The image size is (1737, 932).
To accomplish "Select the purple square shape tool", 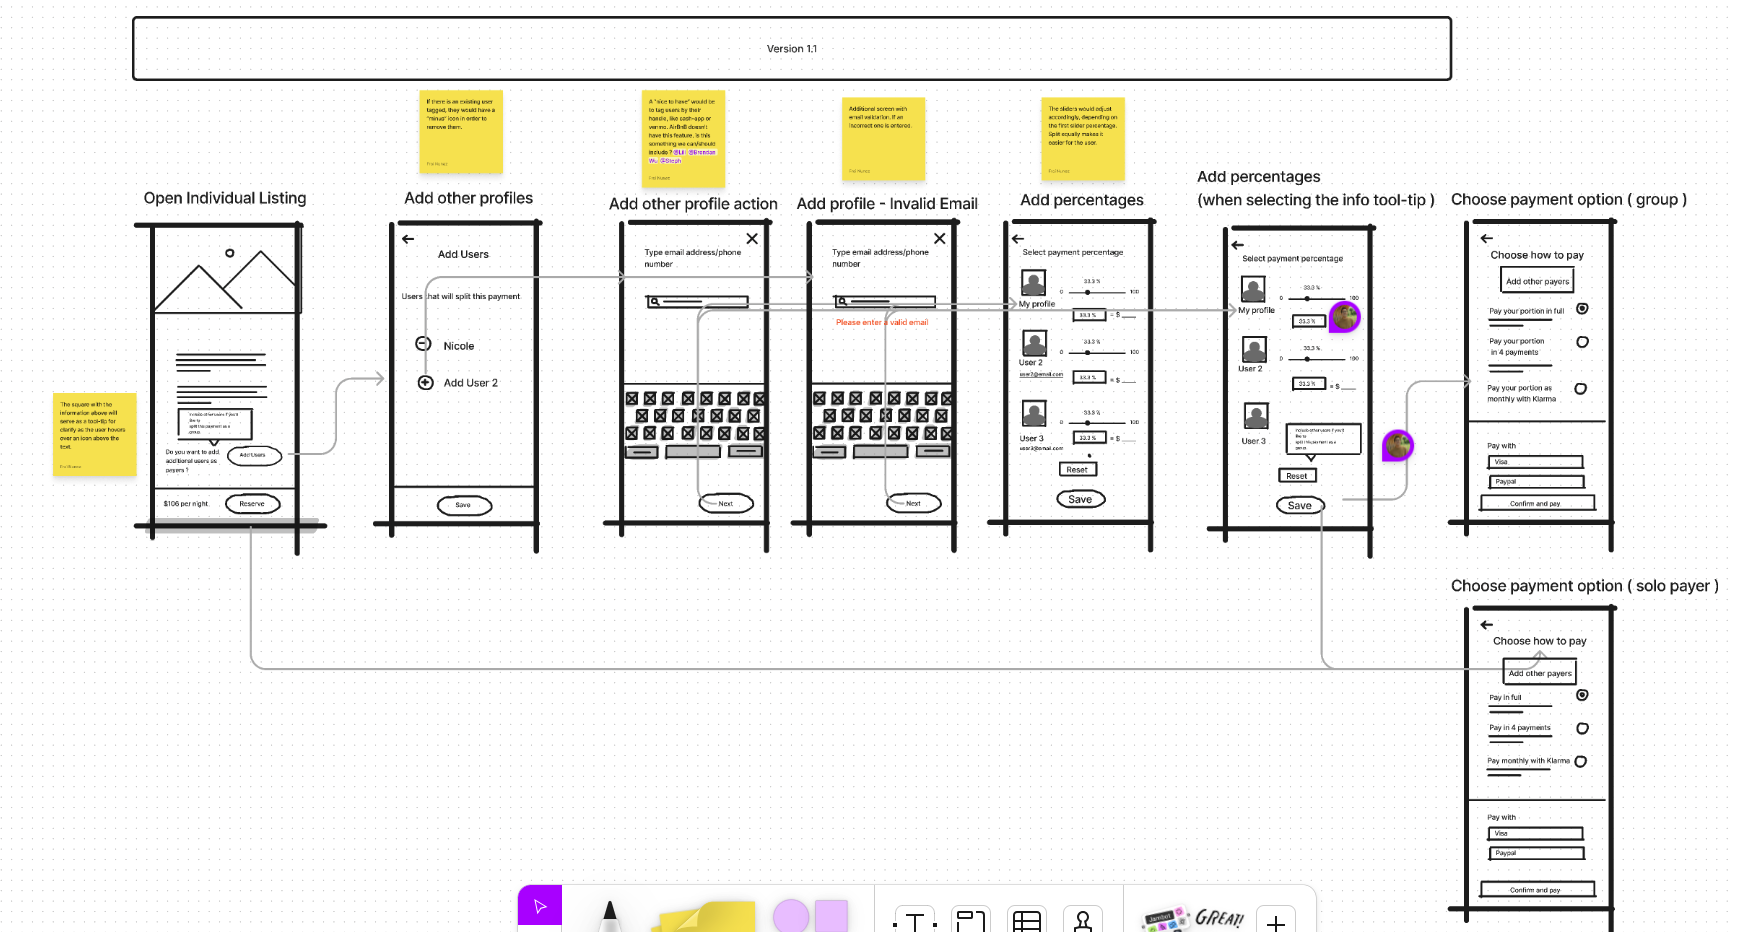I will point(831,915).
